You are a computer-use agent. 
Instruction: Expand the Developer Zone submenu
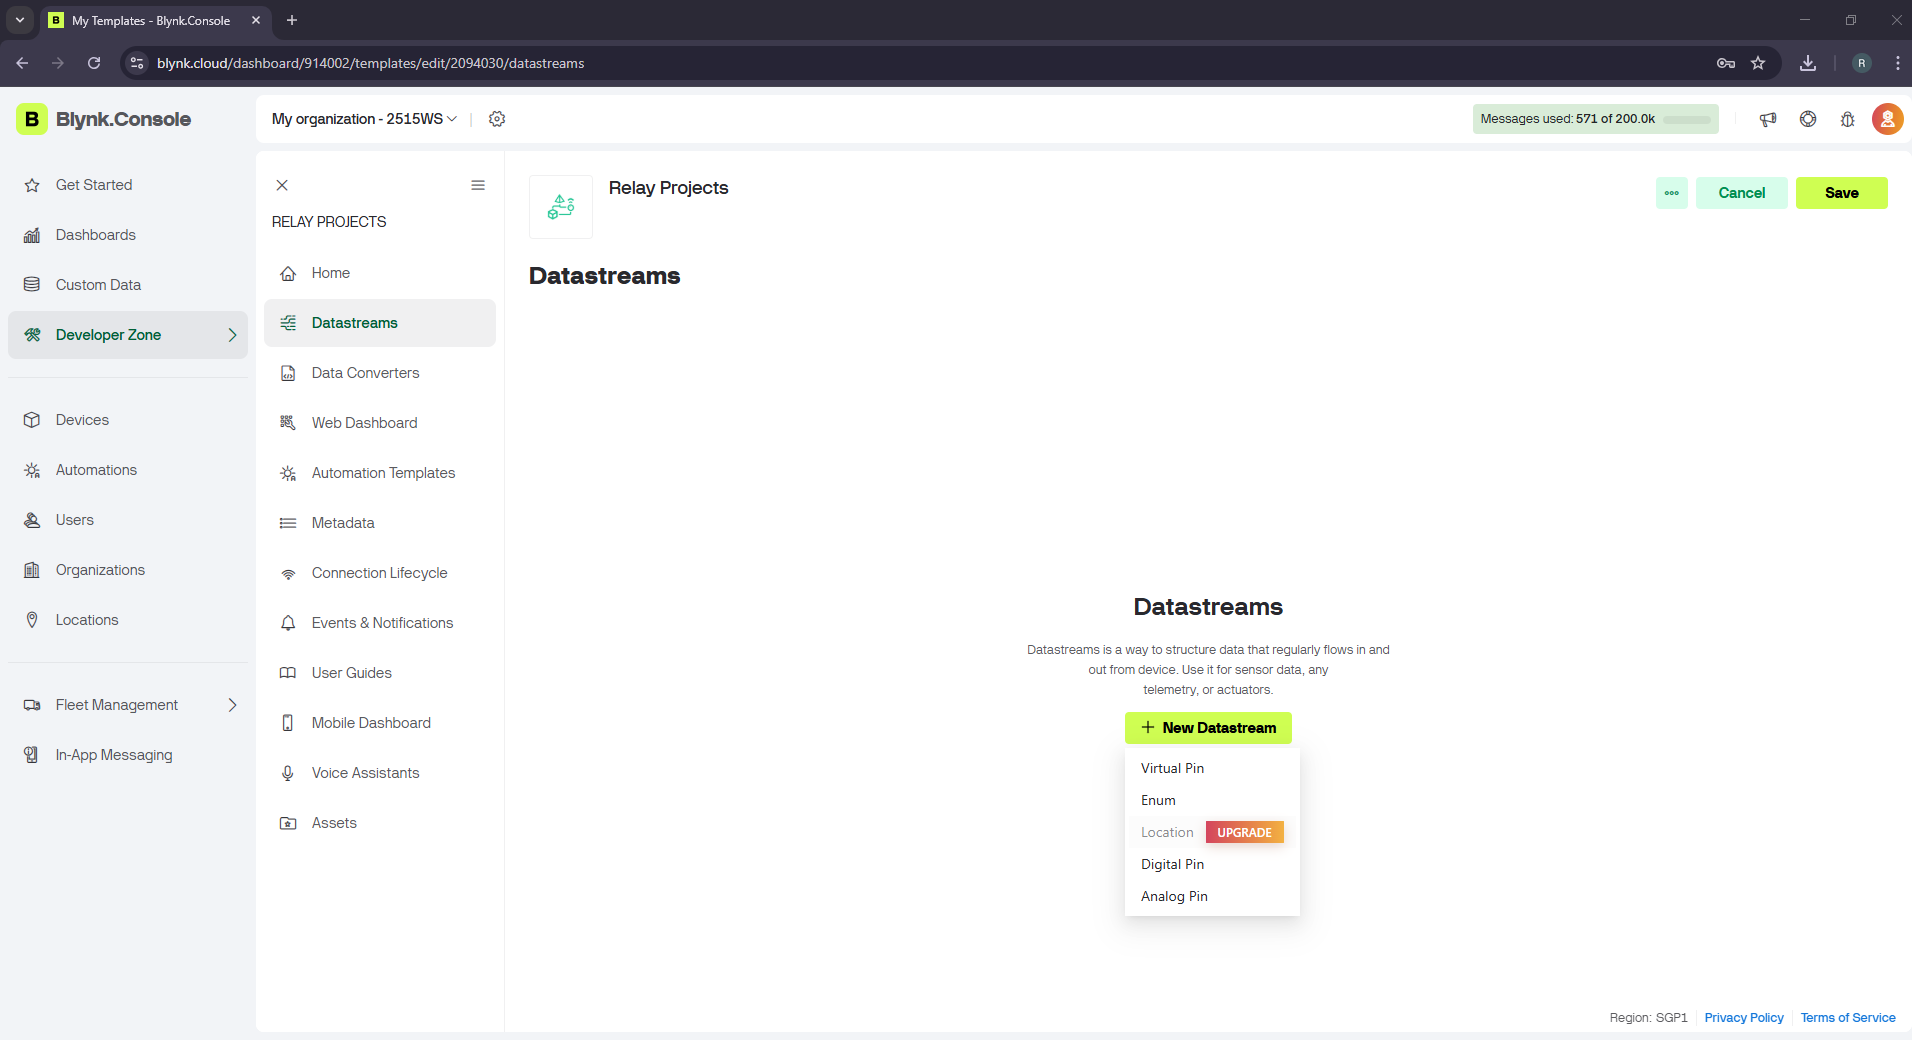click(232, 335)
